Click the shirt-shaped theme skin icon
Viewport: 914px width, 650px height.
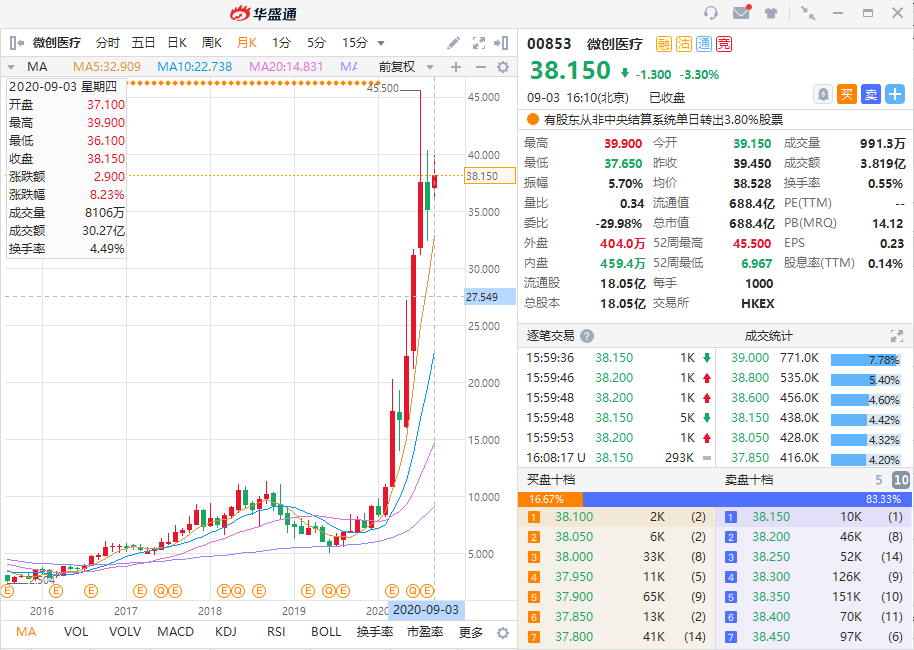tap(772, 11)
